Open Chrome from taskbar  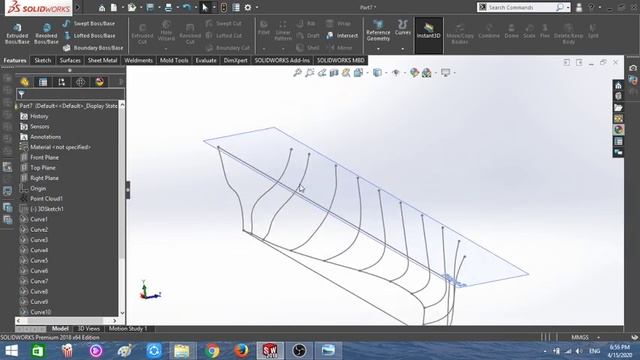(212, 351)
